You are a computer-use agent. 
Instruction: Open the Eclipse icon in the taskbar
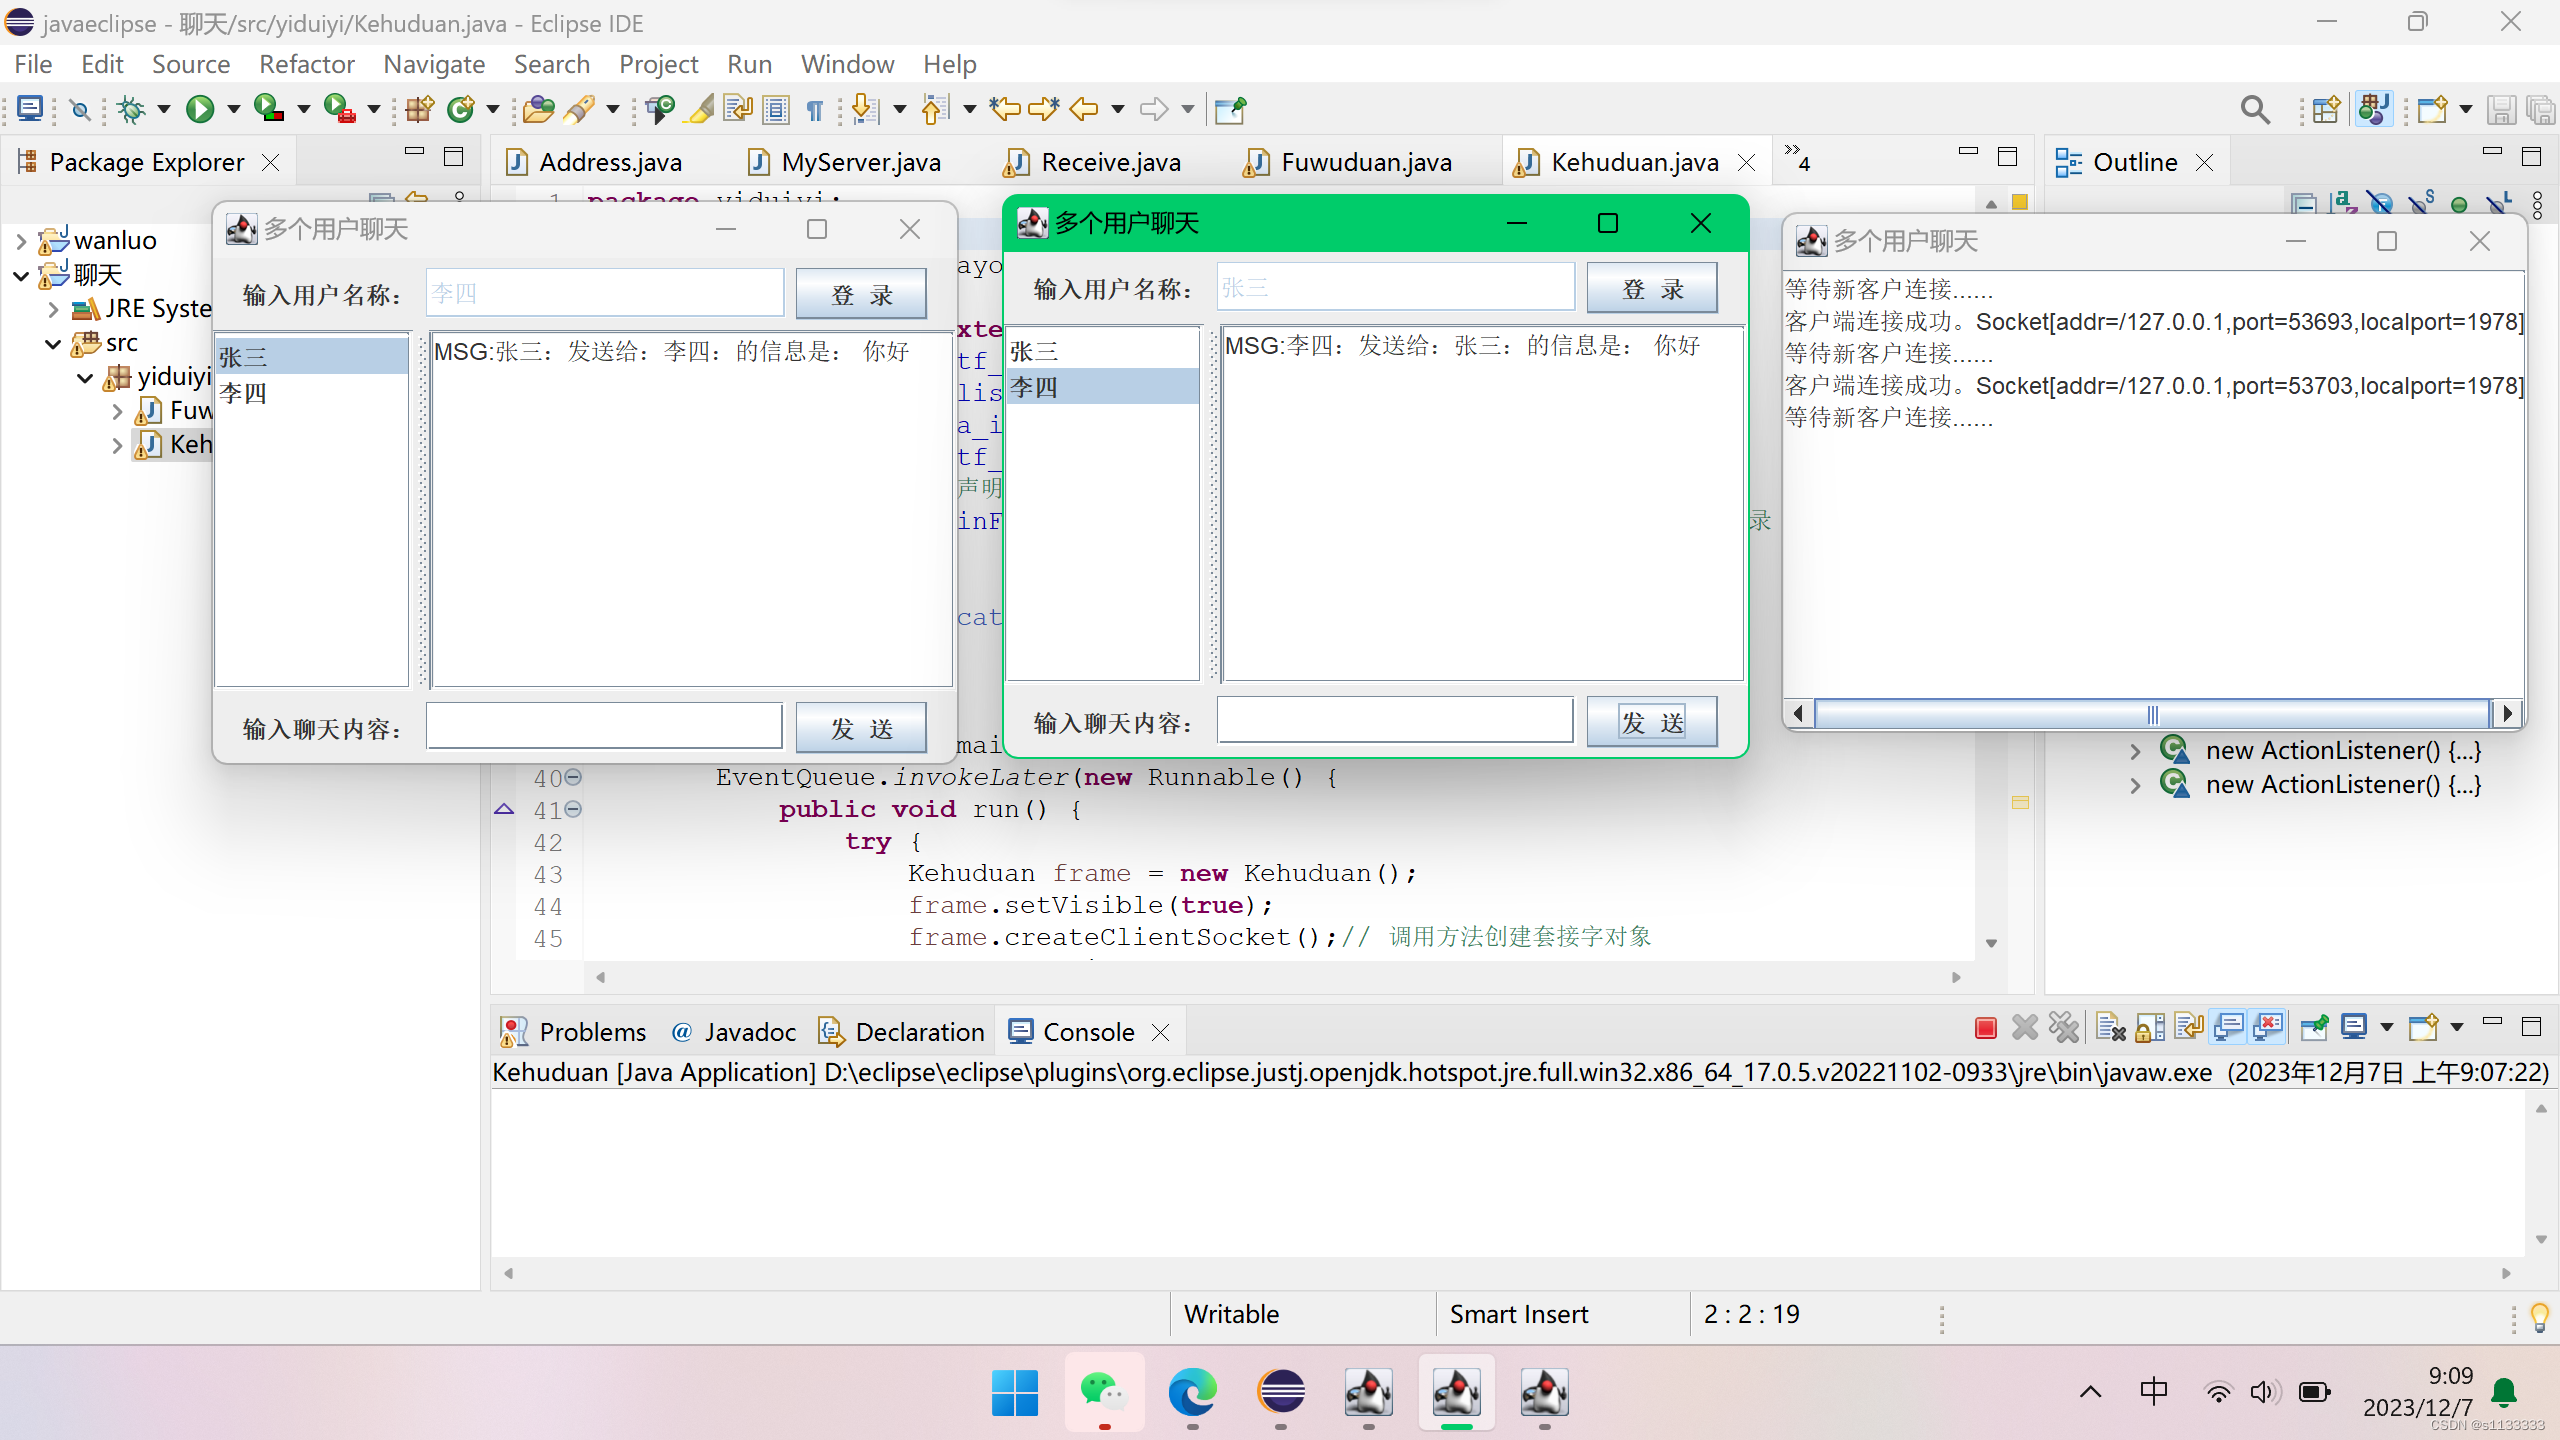click(x=1281, y=1392)
